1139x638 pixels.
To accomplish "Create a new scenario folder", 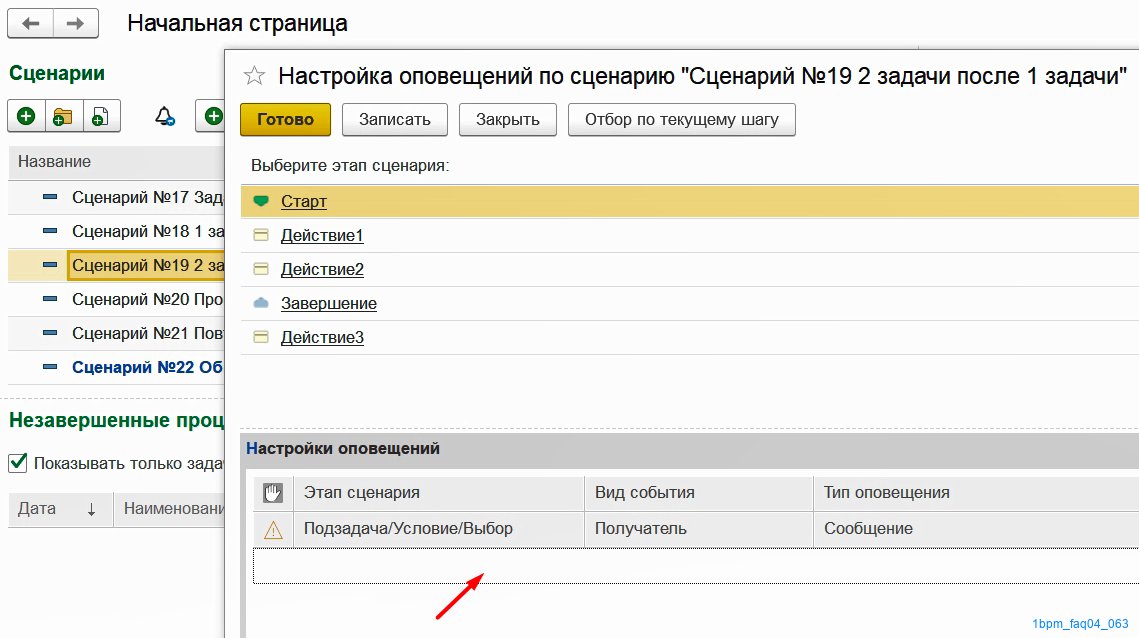I will (63, 116).
